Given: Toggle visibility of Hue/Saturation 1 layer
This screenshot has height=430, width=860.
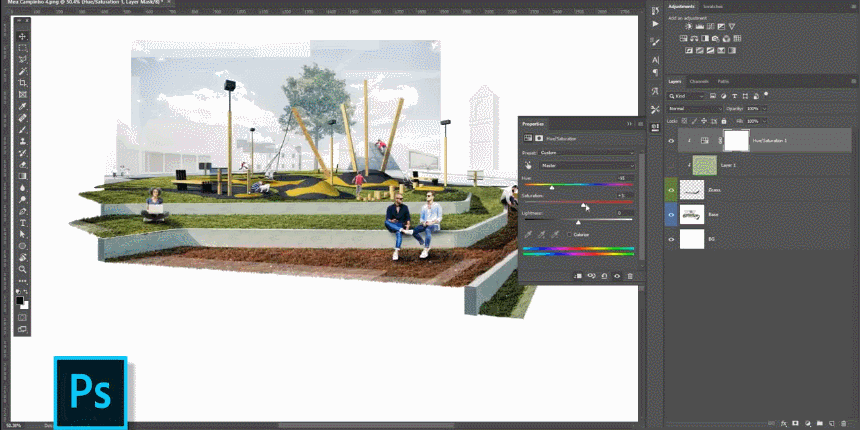Looking at the screenshot, I should pos(671,141).
